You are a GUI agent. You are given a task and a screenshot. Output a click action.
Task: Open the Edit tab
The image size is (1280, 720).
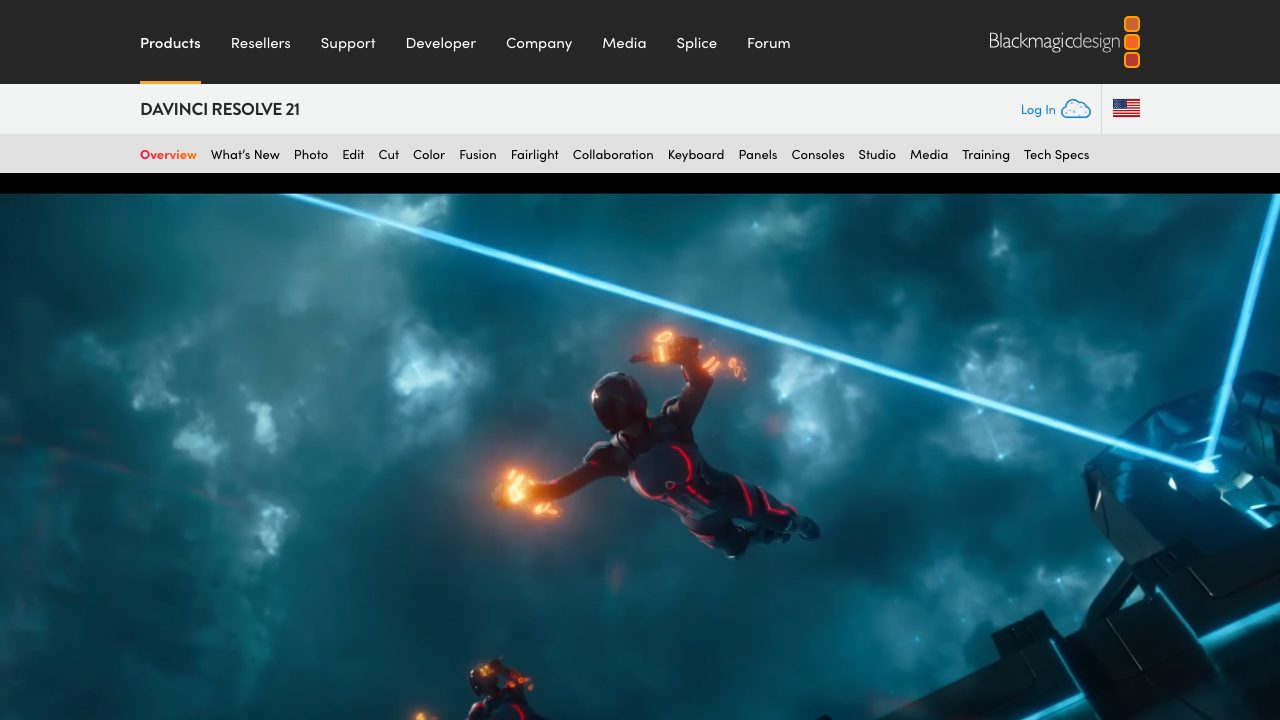(x=353, y=155)
